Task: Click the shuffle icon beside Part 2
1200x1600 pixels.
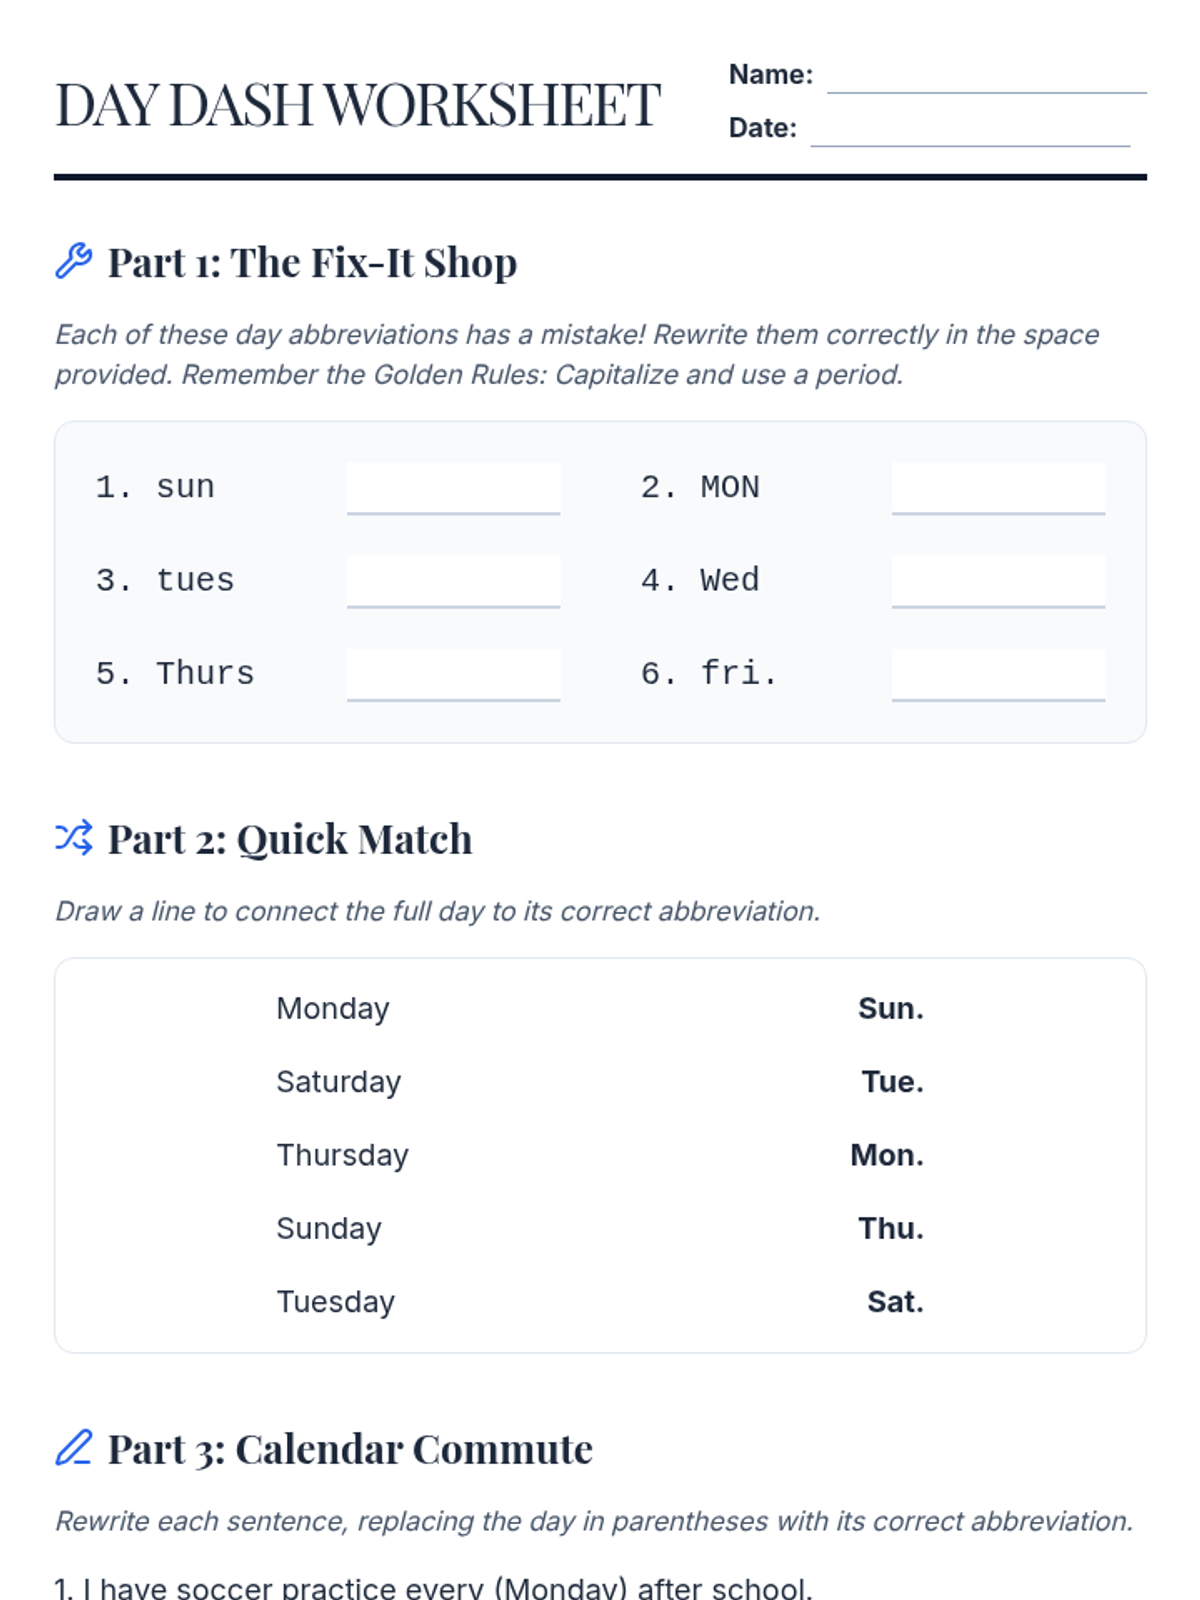Action: tap(73, 838)
